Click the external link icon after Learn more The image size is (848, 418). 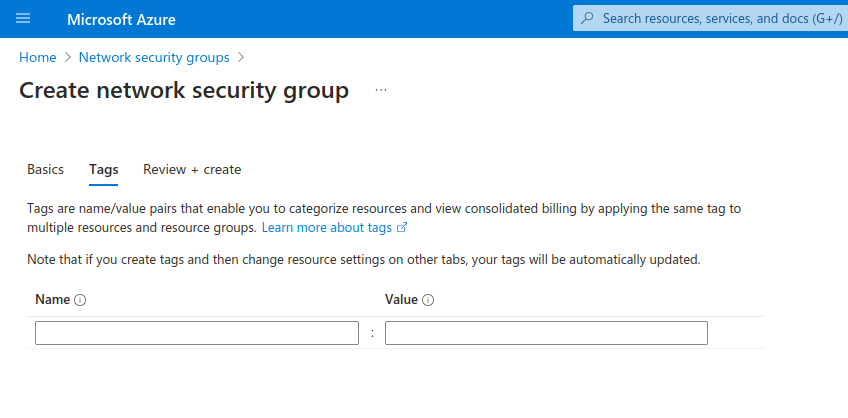402,228
